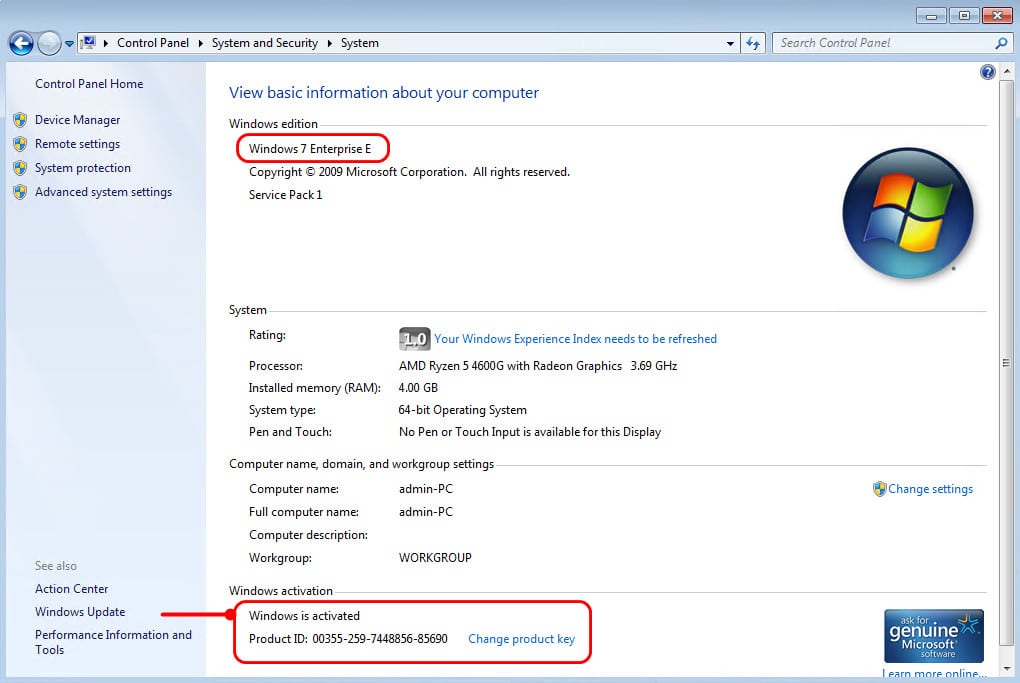Viewport: 1020px width, 683px height.
Task: Click the Full computer name admin-PC value
Action: coord(425,512)
